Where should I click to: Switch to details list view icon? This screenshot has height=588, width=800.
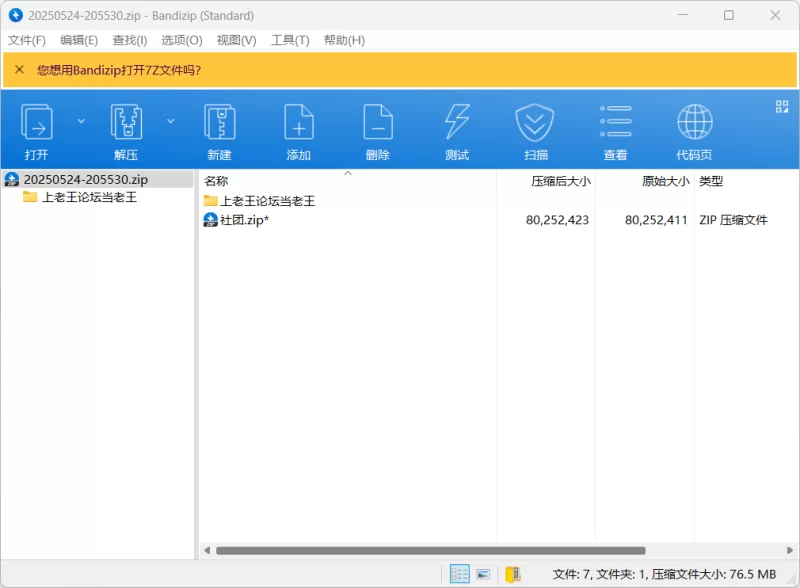(x=459, y=574)
